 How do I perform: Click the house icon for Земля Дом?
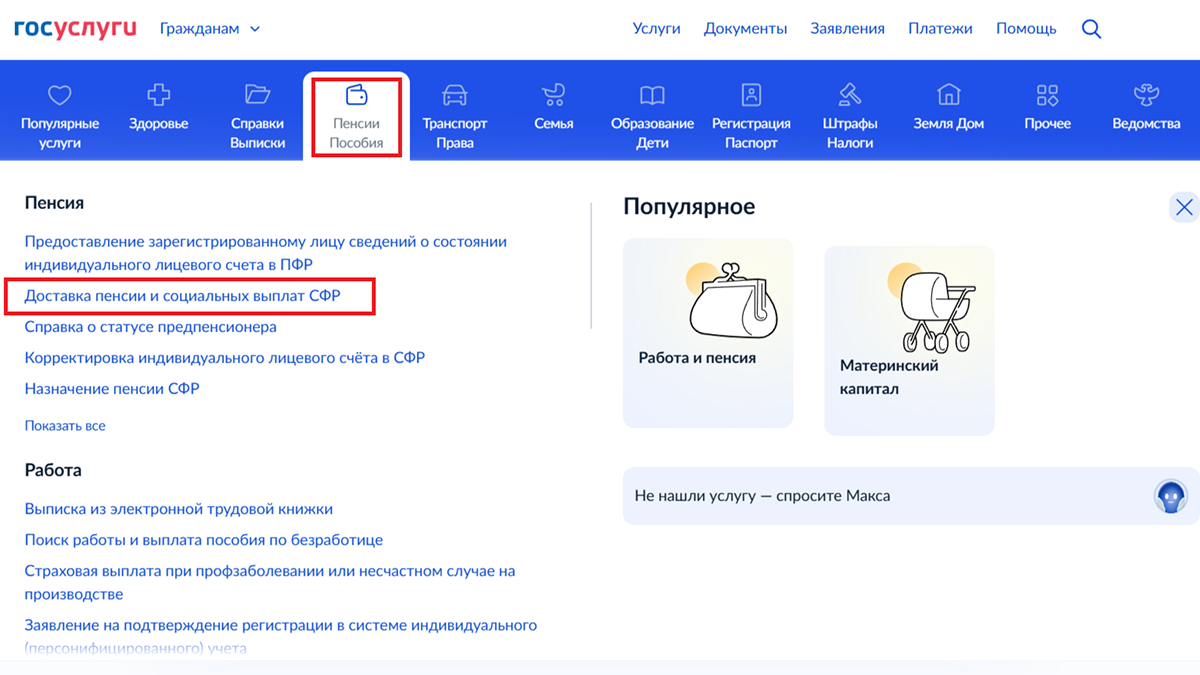tap(948, 95)
